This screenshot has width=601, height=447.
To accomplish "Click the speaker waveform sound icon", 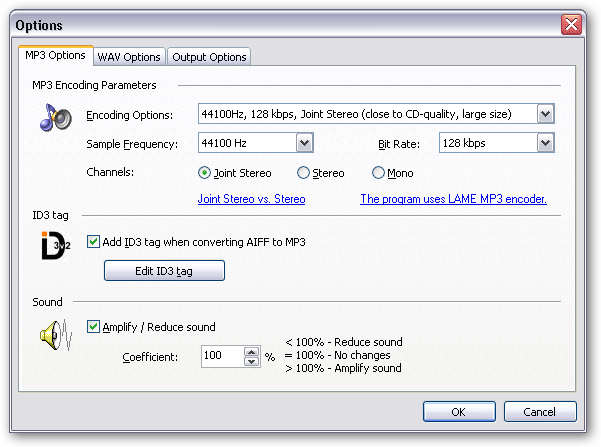I will coord(56,335).
